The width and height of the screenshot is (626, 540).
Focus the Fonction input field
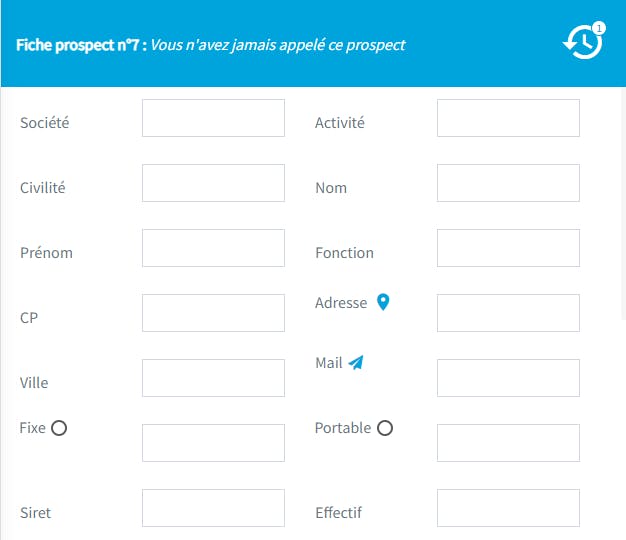click(508, 248)
